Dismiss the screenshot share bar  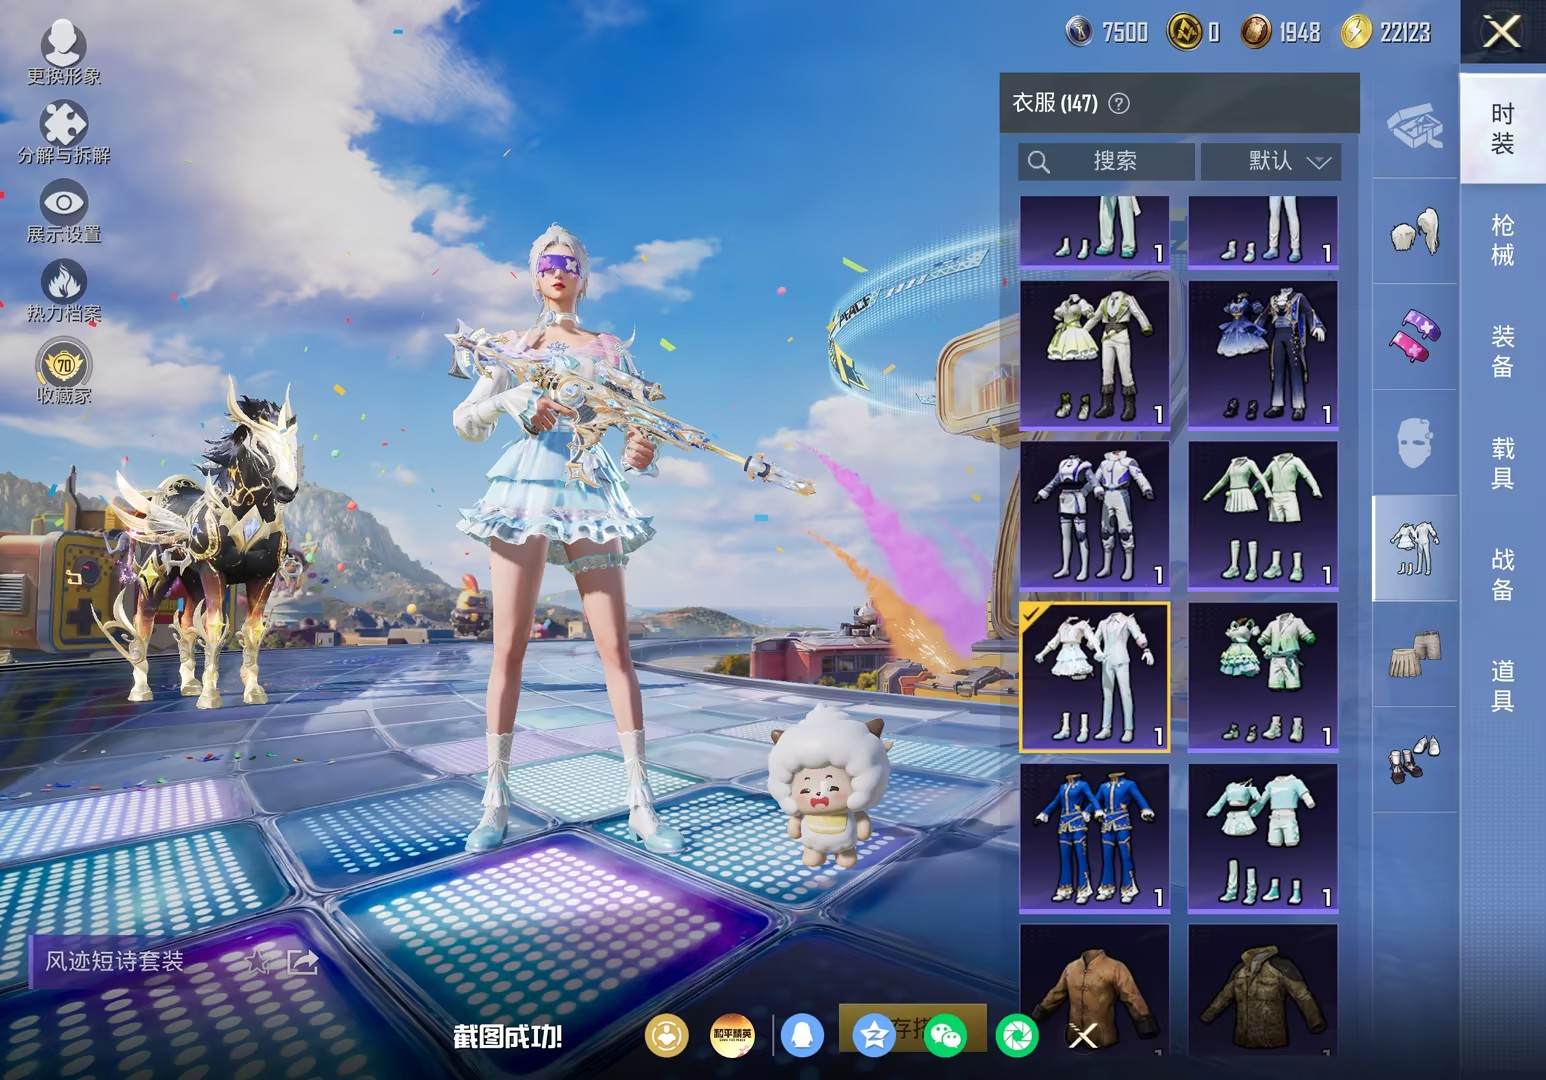coord(1083,1036)
